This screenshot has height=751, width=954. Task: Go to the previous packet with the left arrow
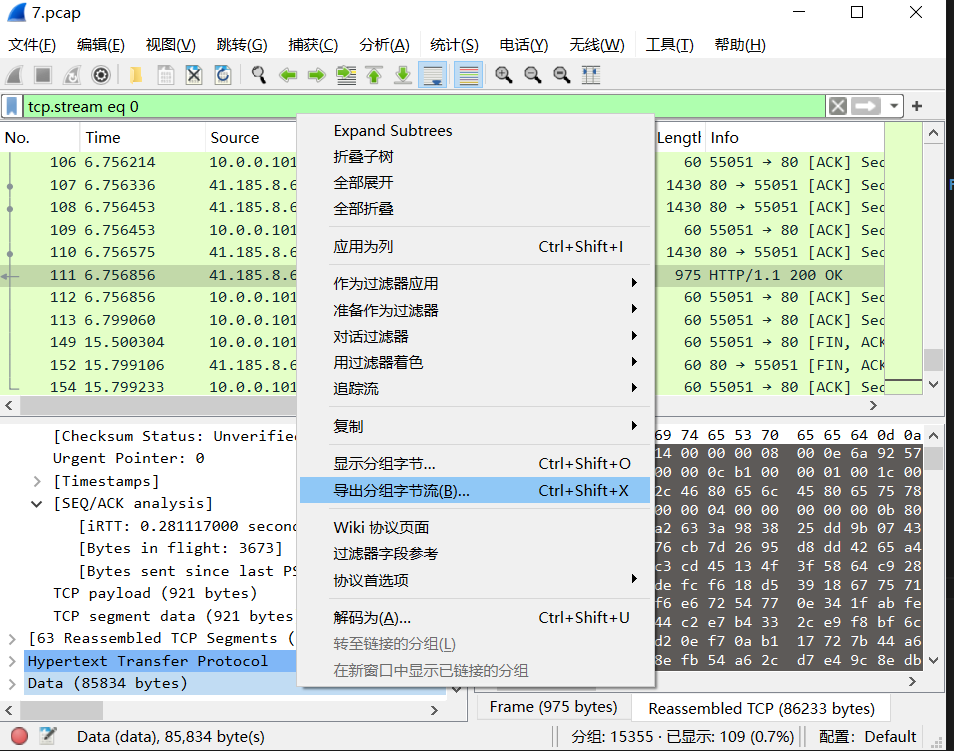[288, 75]
